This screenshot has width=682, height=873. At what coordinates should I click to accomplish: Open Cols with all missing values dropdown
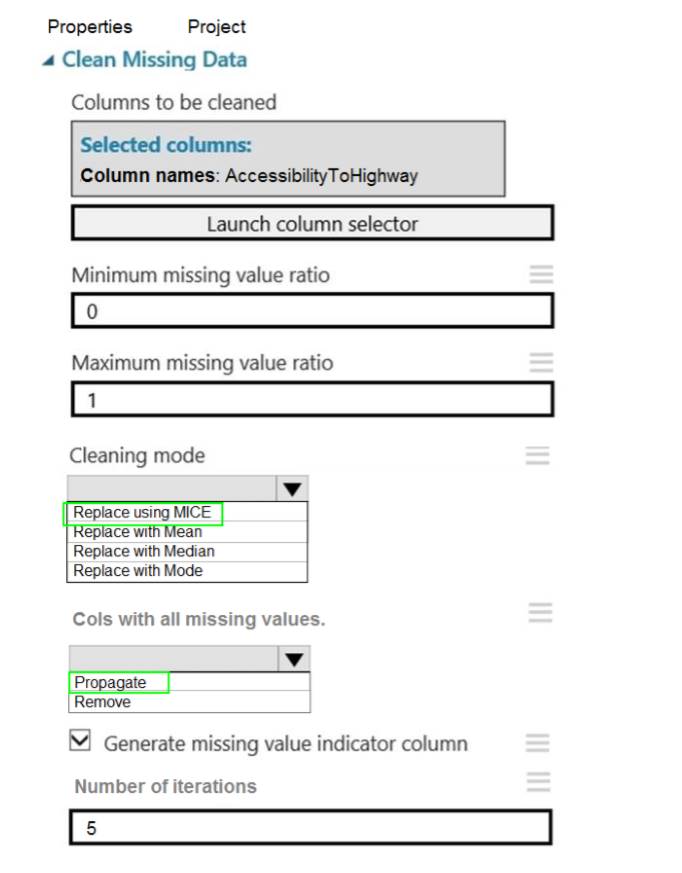293,659
